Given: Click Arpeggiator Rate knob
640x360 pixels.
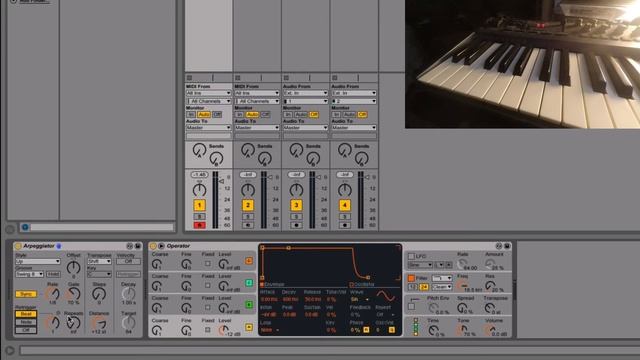Looking at the screenshot, I should 52,293.
